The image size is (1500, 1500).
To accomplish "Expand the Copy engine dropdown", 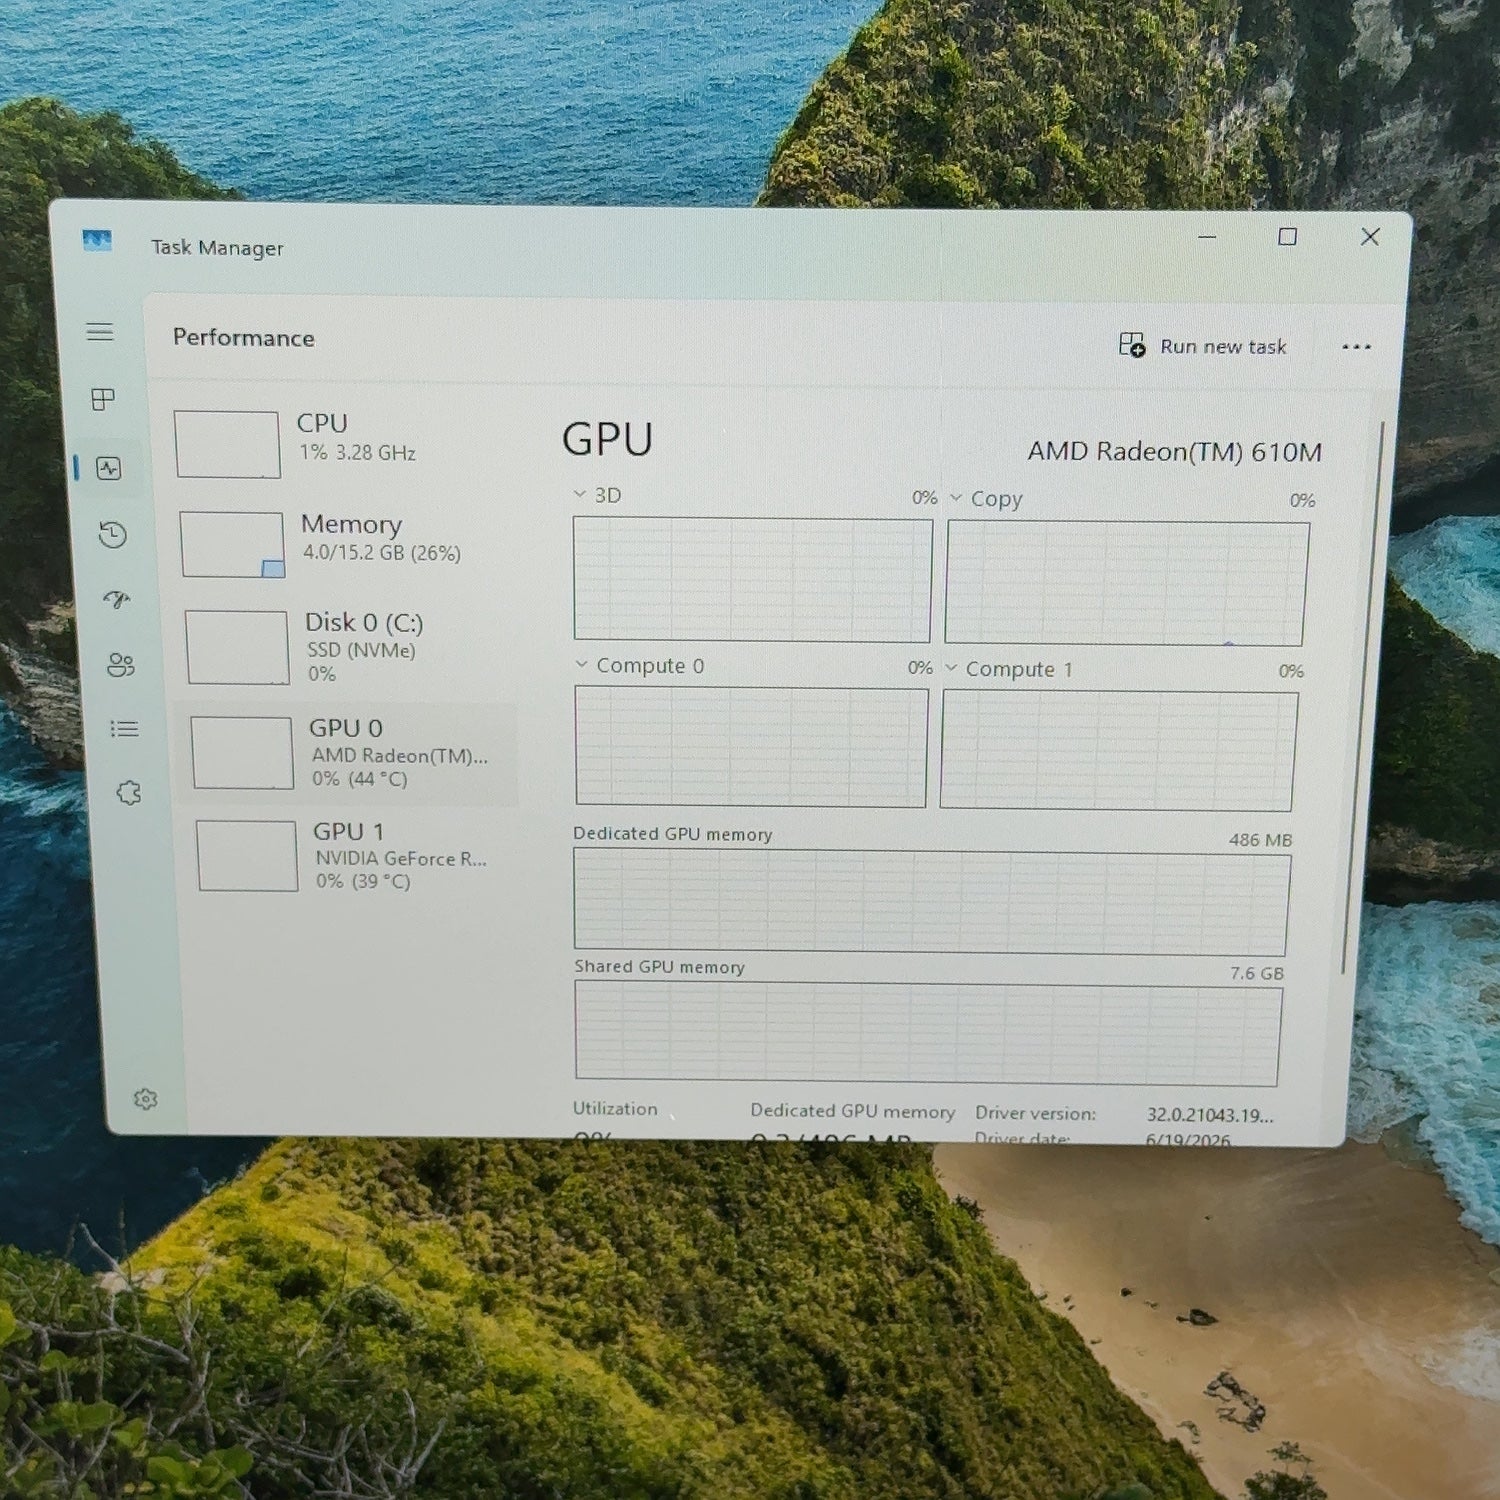I will coord(986,498).
